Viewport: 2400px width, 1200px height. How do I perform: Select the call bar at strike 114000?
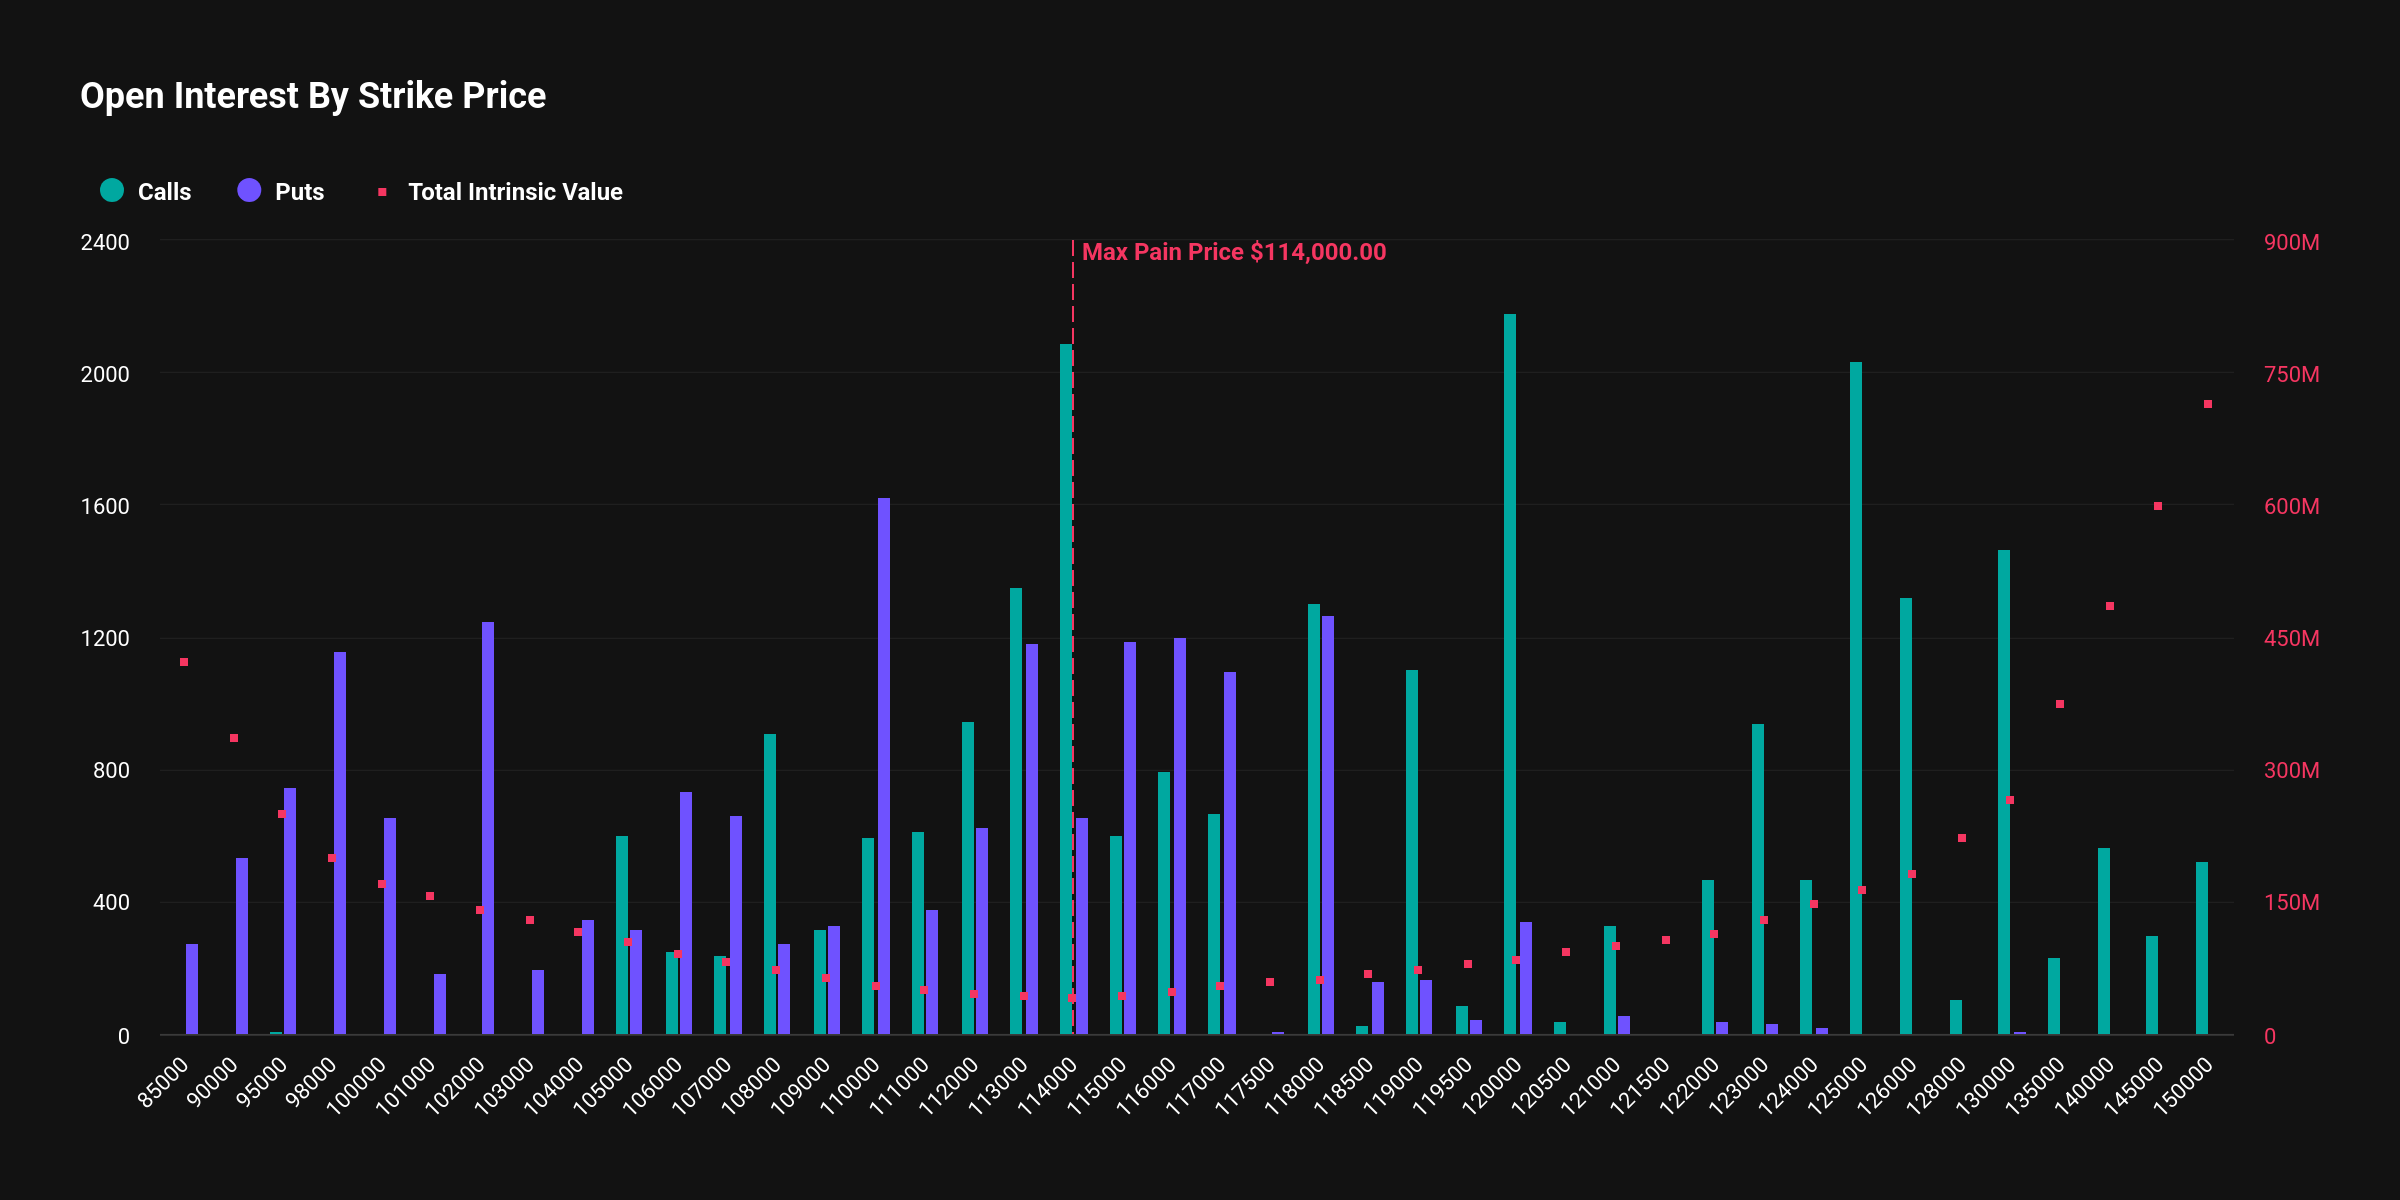[x=1066, y=689]
